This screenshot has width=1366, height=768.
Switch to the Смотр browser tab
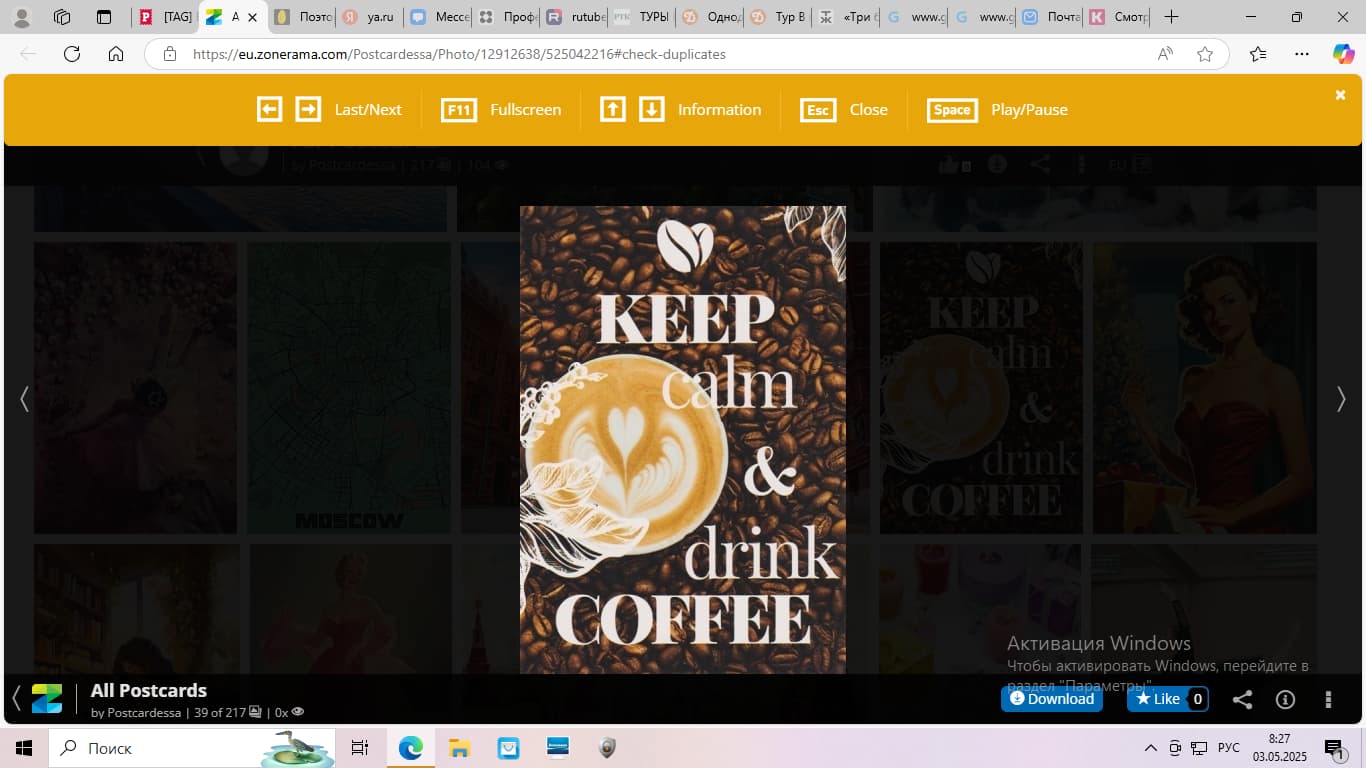(1118, 17)
